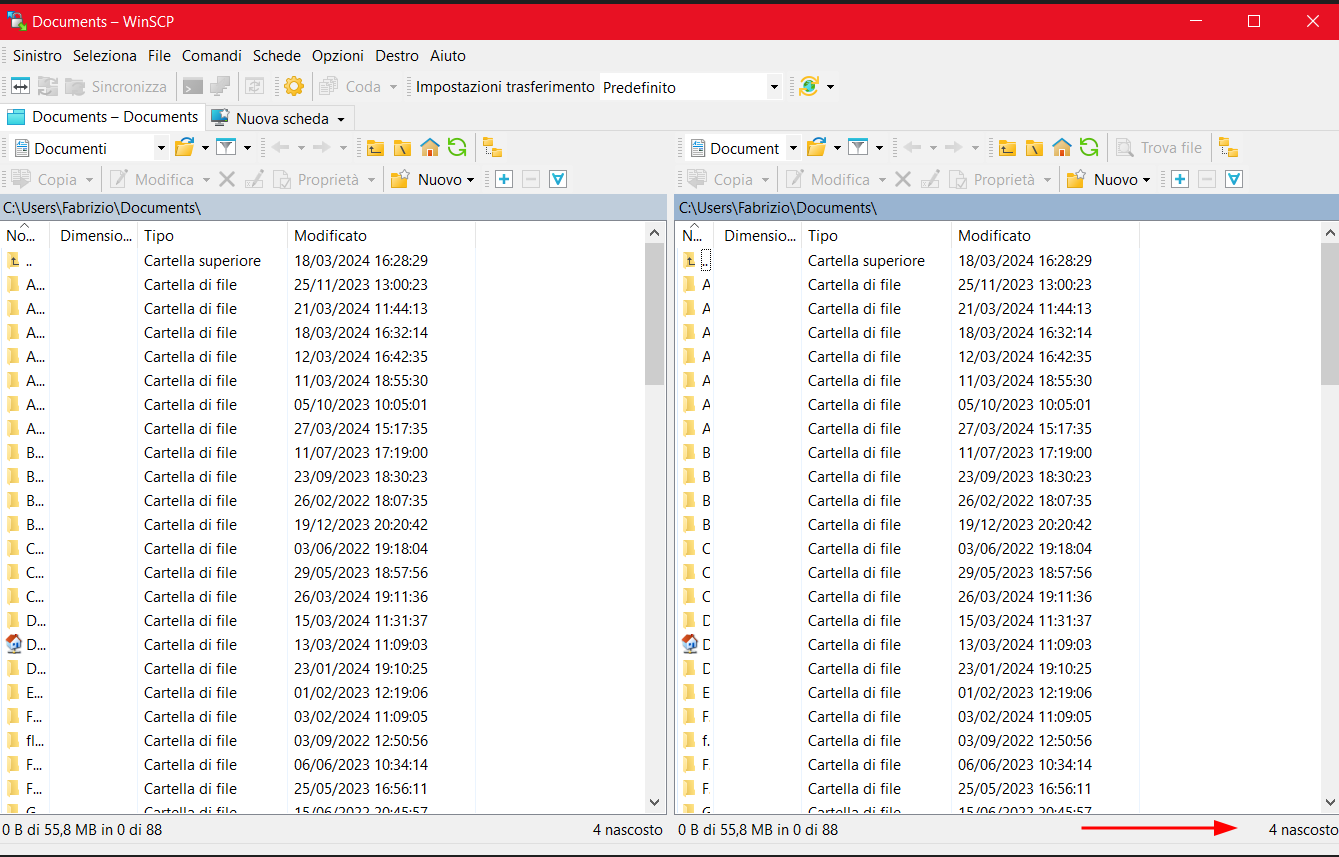Click the minus deselect icon in left panel
The image size is (1339, 857).
click(533, 179)
